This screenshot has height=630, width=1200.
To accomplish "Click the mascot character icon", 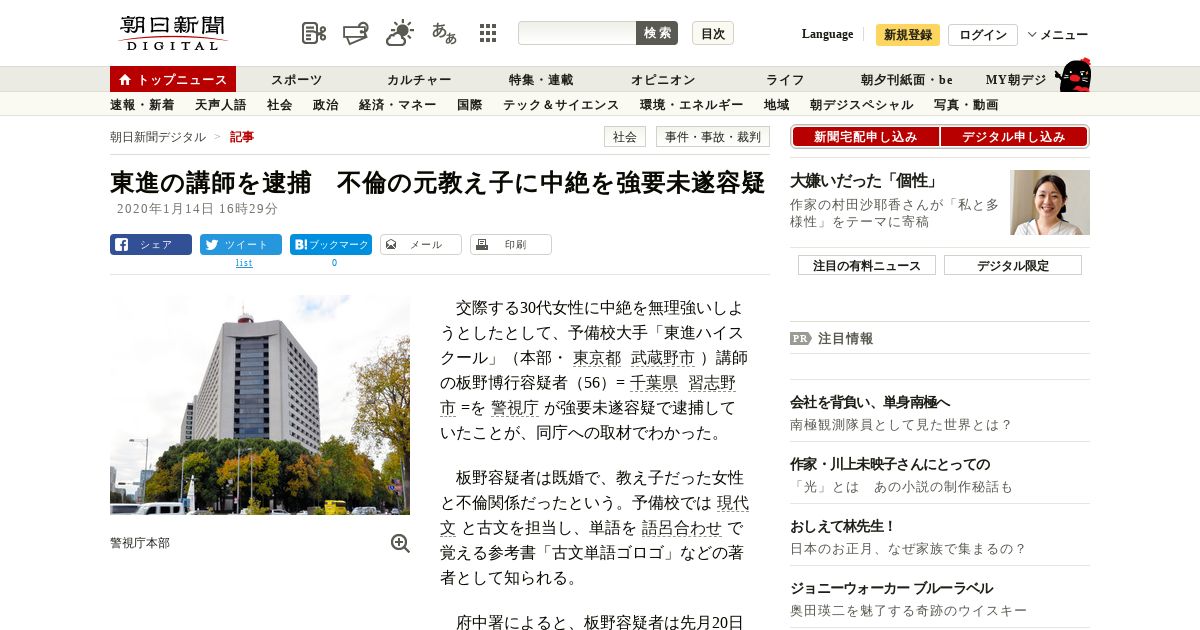I will 1073,76.
